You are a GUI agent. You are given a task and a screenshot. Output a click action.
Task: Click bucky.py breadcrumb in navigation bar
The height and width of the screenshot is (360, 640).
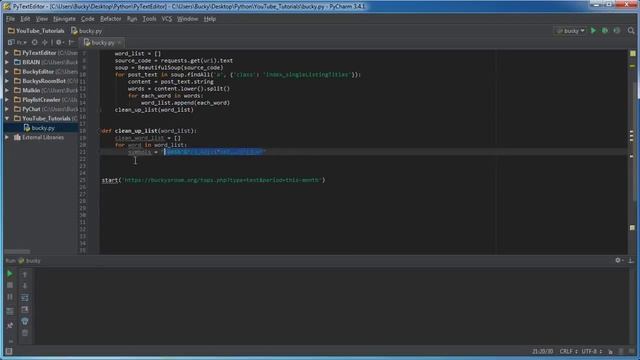pos(87,31)
